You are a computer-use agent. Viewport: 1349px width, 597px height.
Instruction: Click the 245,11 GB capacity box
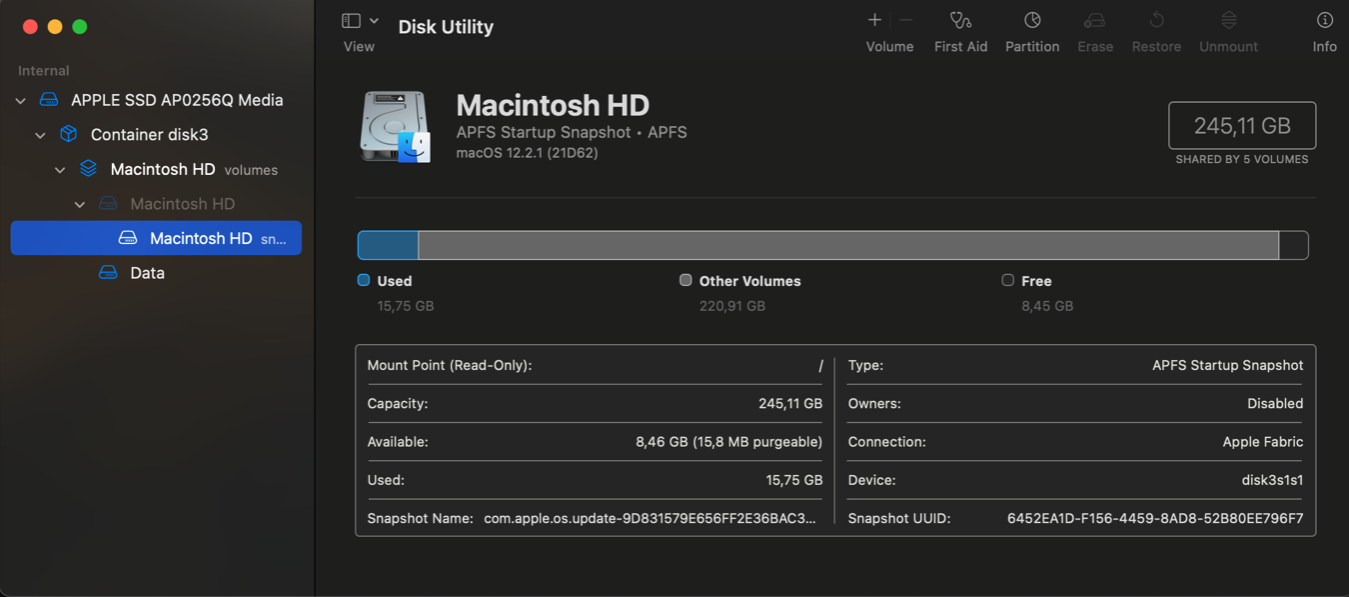coord(1242,126)
